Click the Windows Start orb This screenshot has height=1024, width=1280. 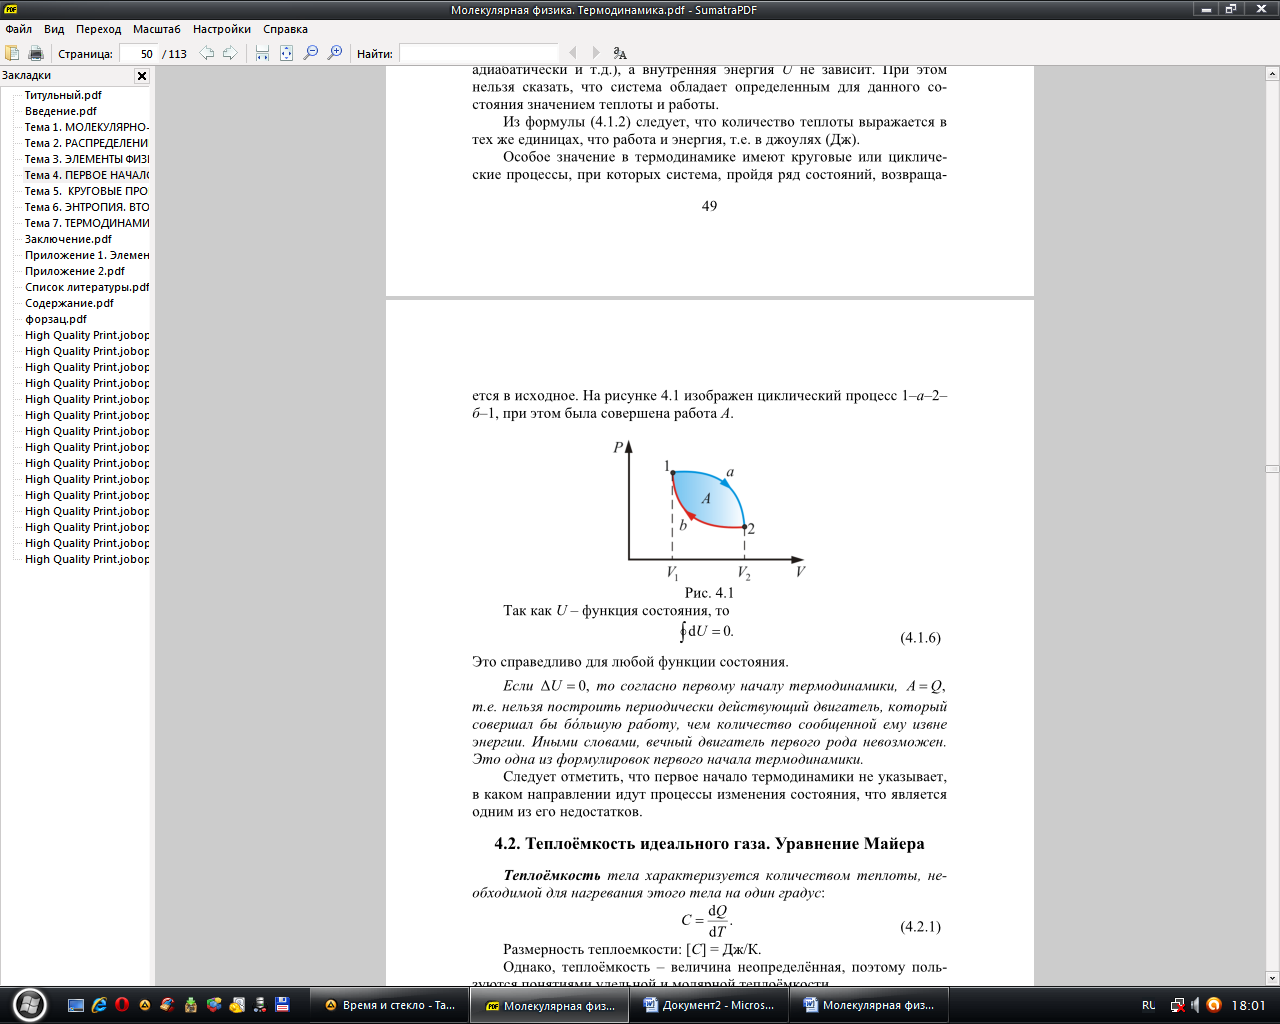29,1005
